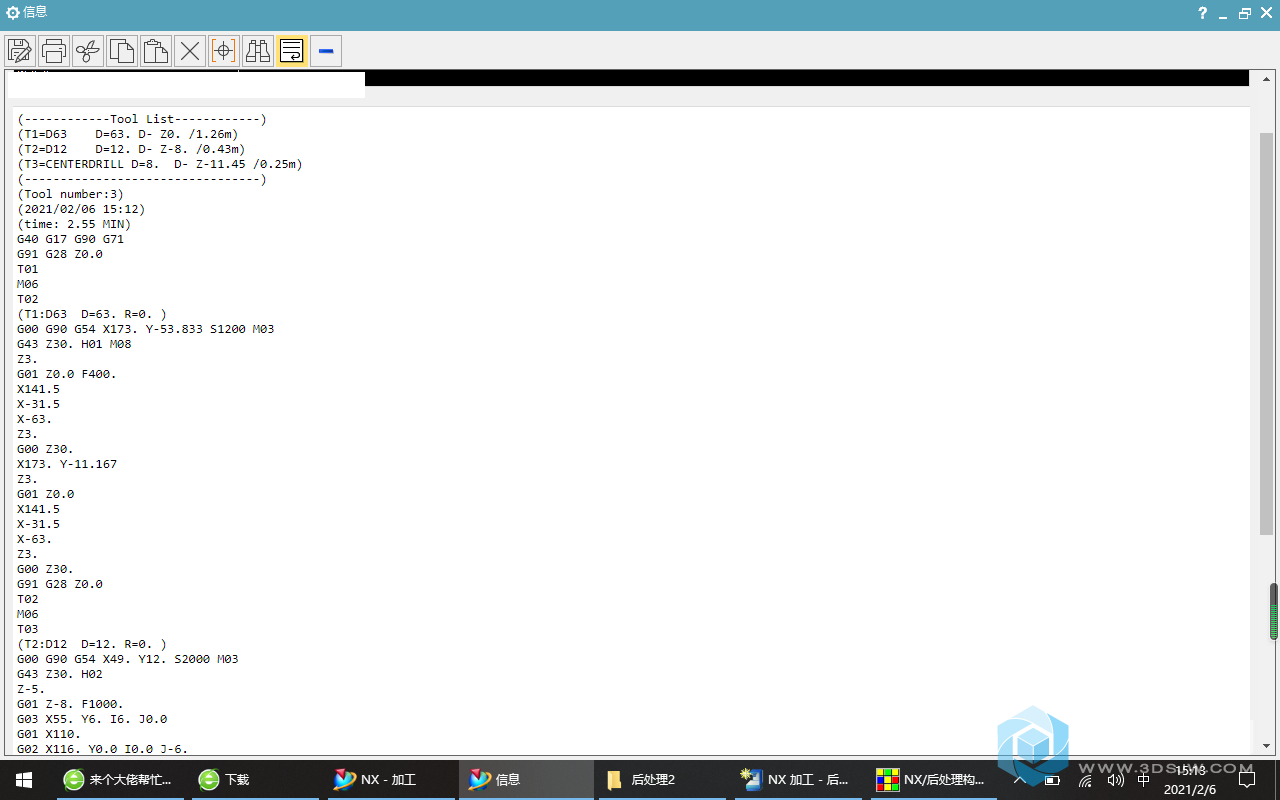Image resolution: width=1280 pixels, height=800 pixels.
Task: Click the orange-bracket target toolbar icon
Action: [x=224, y=50]
